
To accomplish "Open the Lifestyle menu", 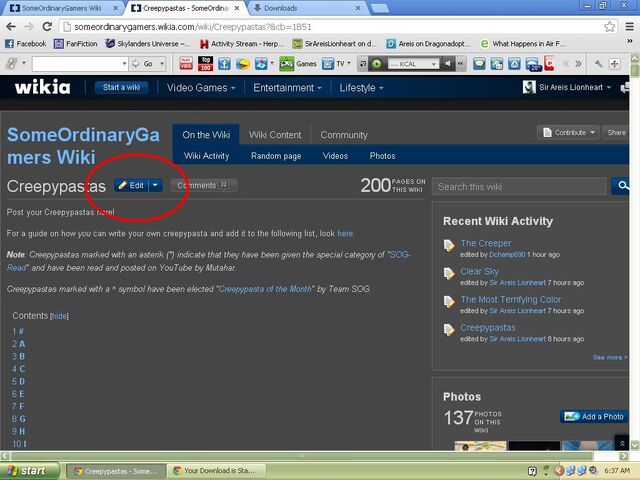I will (x=361, y=88).
